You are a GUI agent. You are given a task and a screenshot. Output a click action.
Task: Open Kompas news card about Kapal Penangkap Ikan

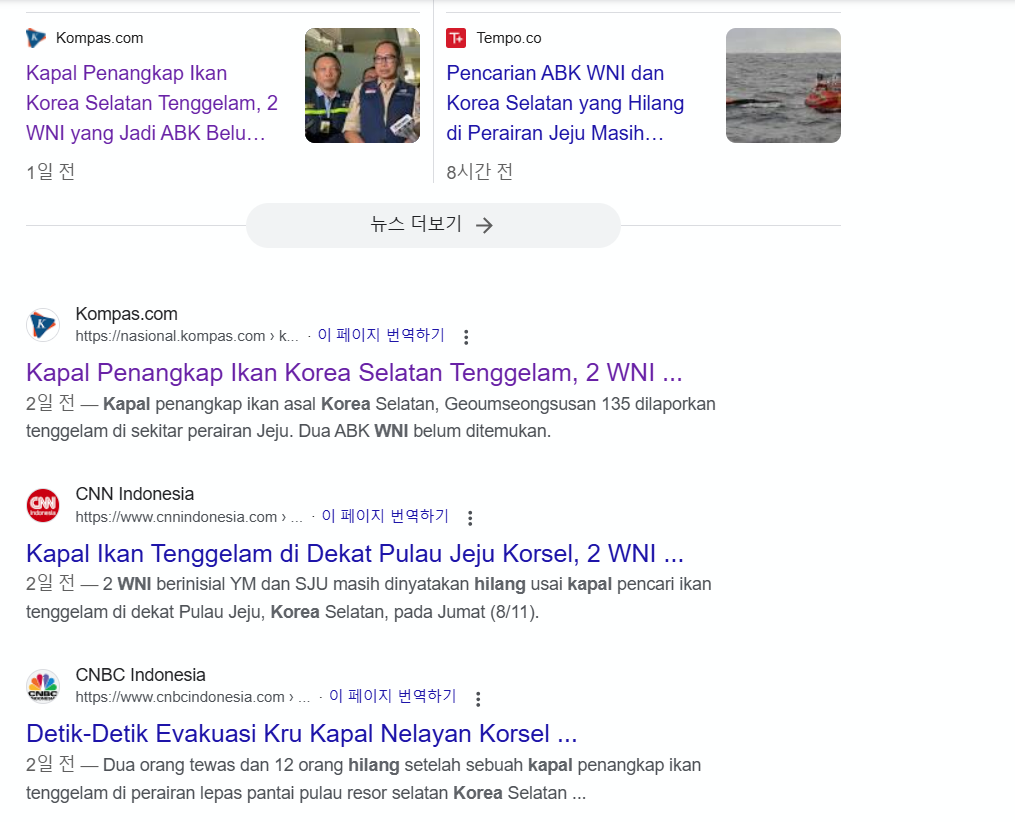[152, 103]
